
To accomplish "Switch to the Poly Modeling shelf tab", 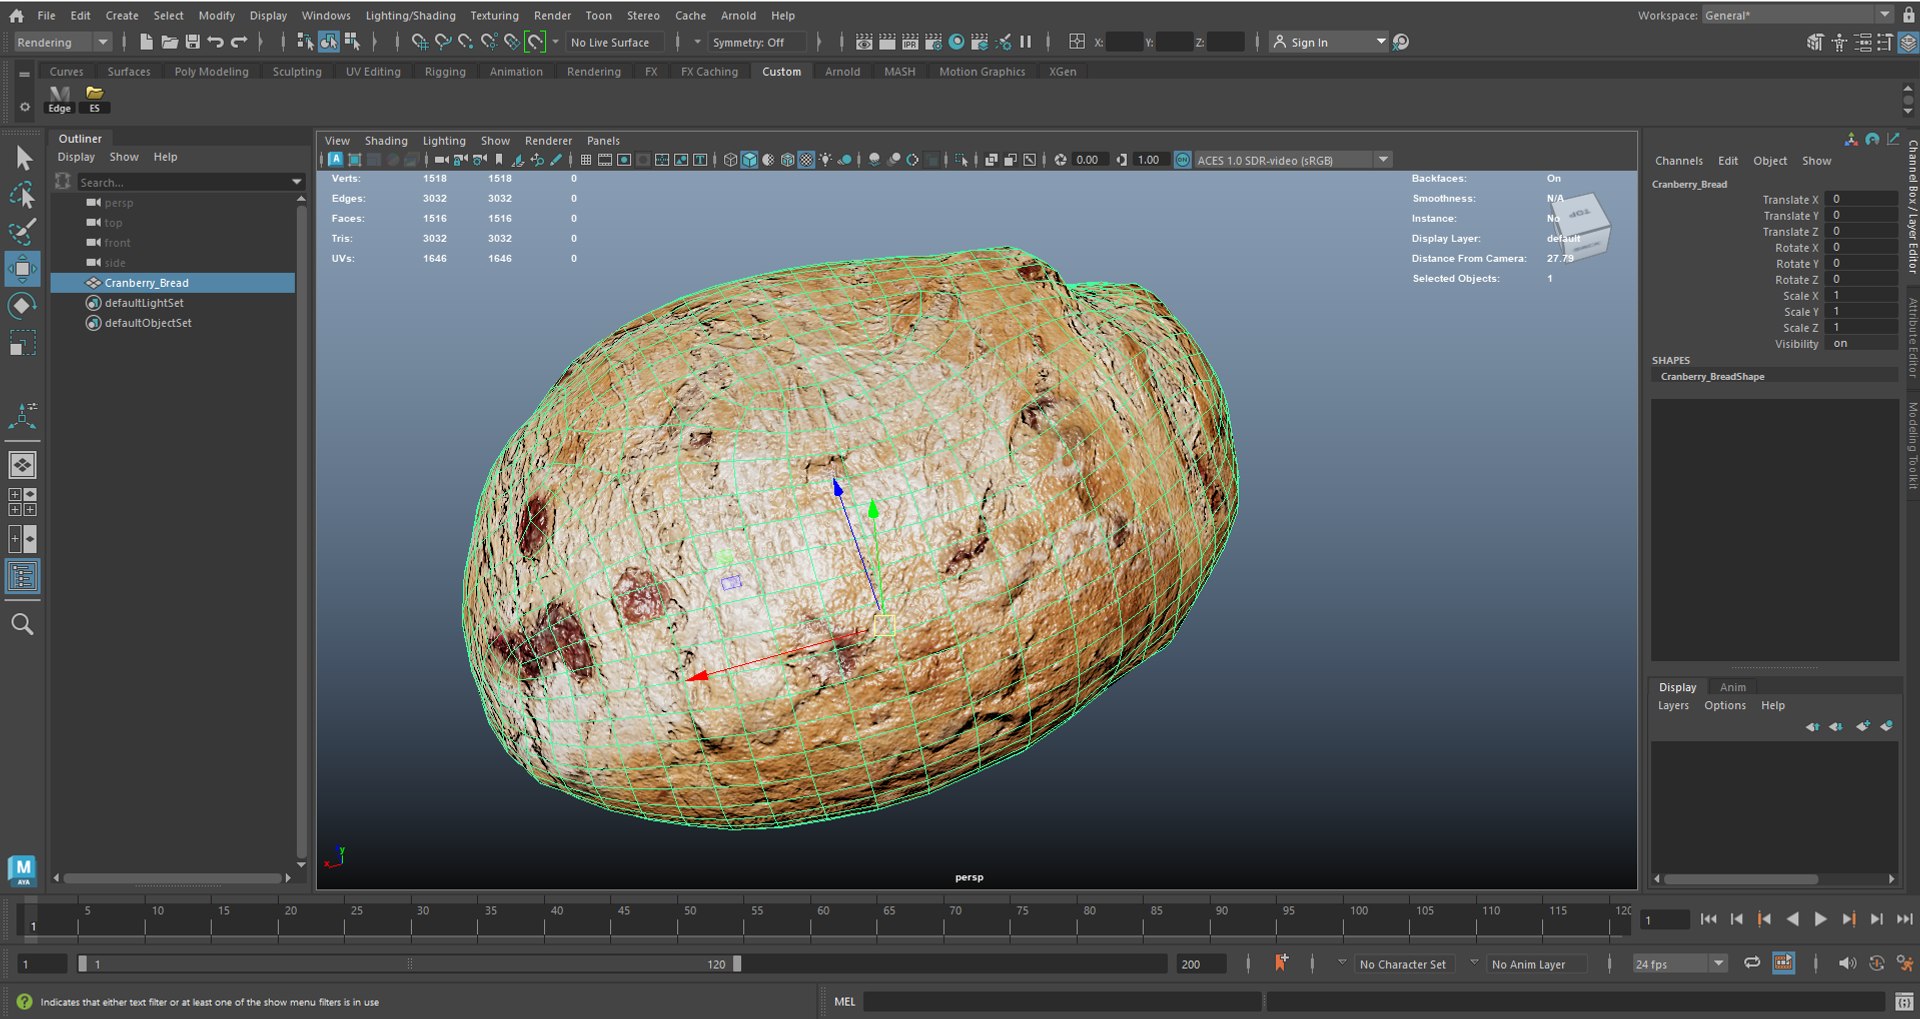I will tap(211, 72).
